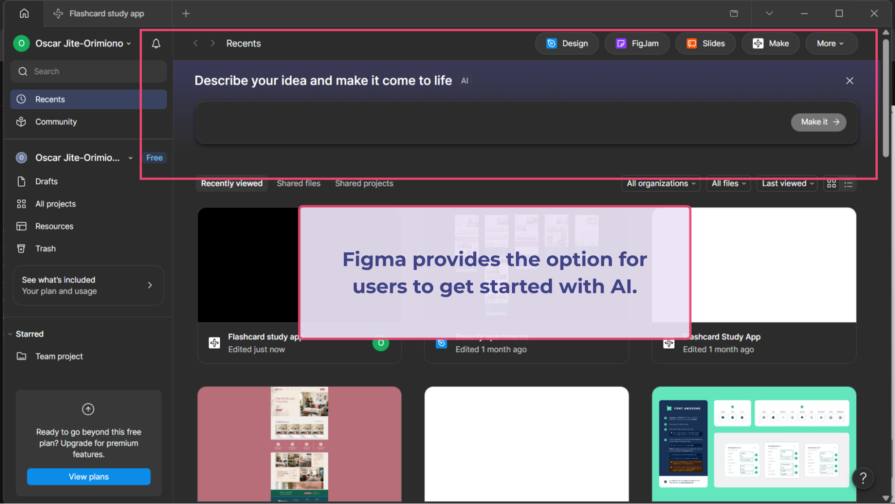The height and width of the screenshot is (504, 895).
Task: Switch to grid view layout
Action: click(x=831, y=184)
